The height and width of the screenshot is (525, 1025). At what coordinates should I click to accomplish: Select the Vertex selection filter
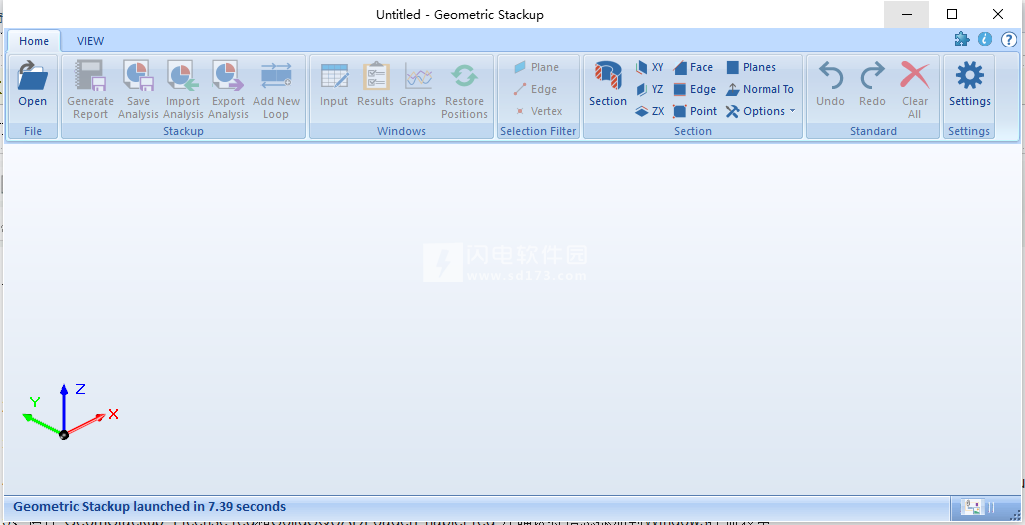click(539, 111)
